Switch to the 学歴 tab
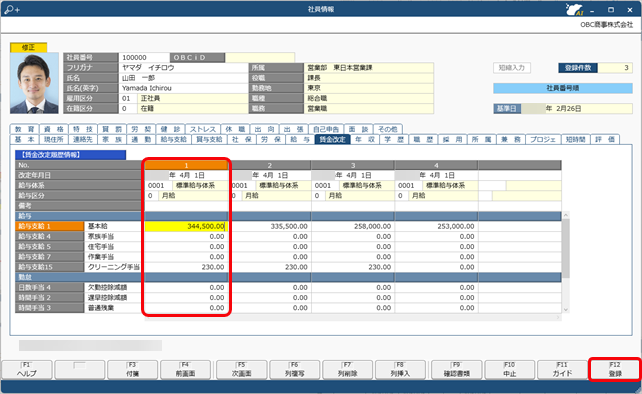Viewport: 642px width, 394px height. (394, 139)
